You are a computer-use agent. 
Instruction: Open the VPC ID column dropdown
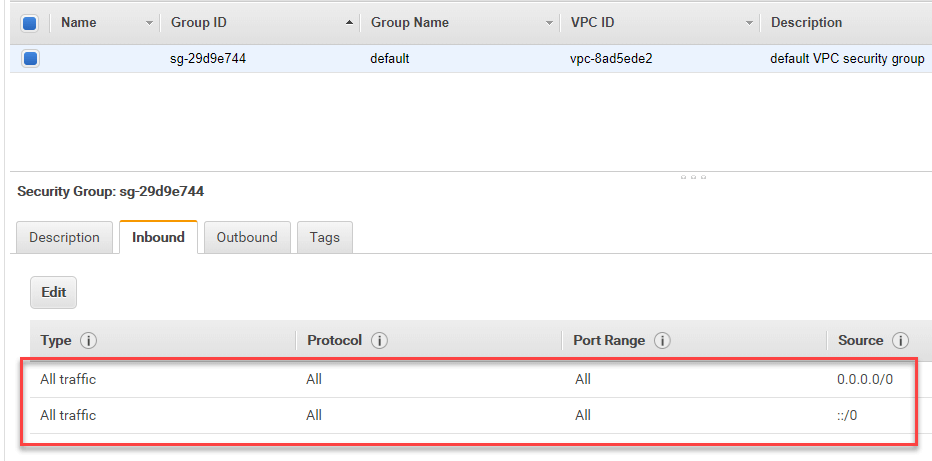pos(749,22)
